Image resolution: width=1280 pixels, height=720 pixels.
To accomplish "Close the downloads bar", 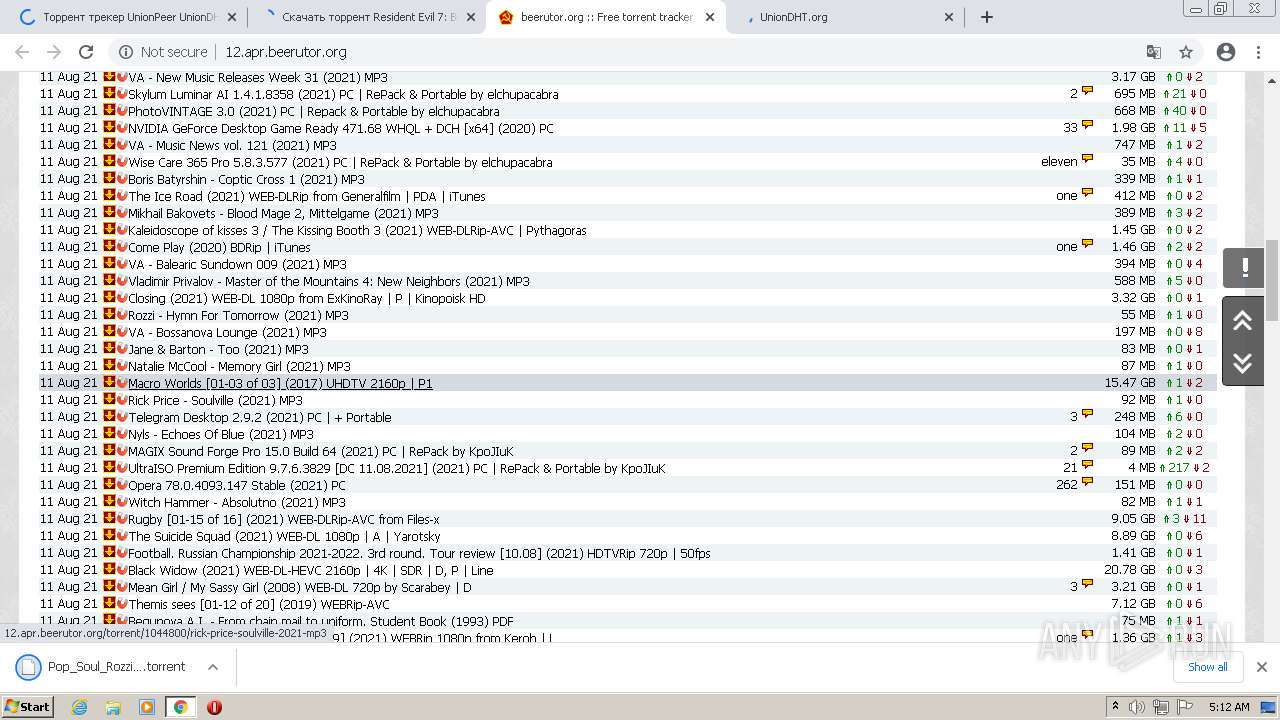I will click(x=1261, y=667).
